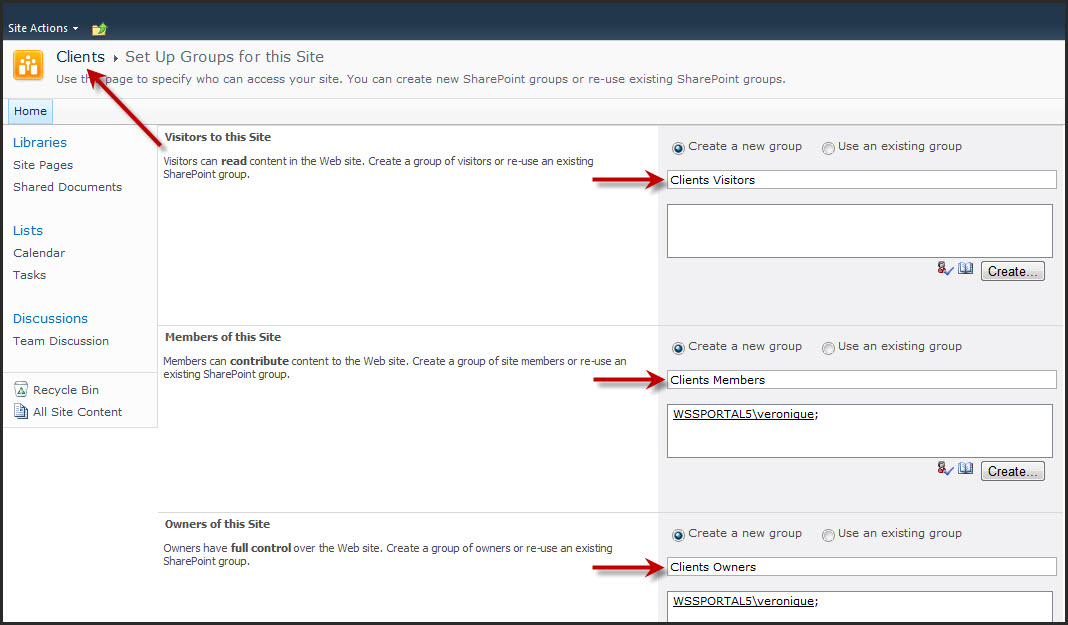Click the orange Clients site logo icon
The height and width of the screenshot is (625, 1068).
(x=28, y=66)
